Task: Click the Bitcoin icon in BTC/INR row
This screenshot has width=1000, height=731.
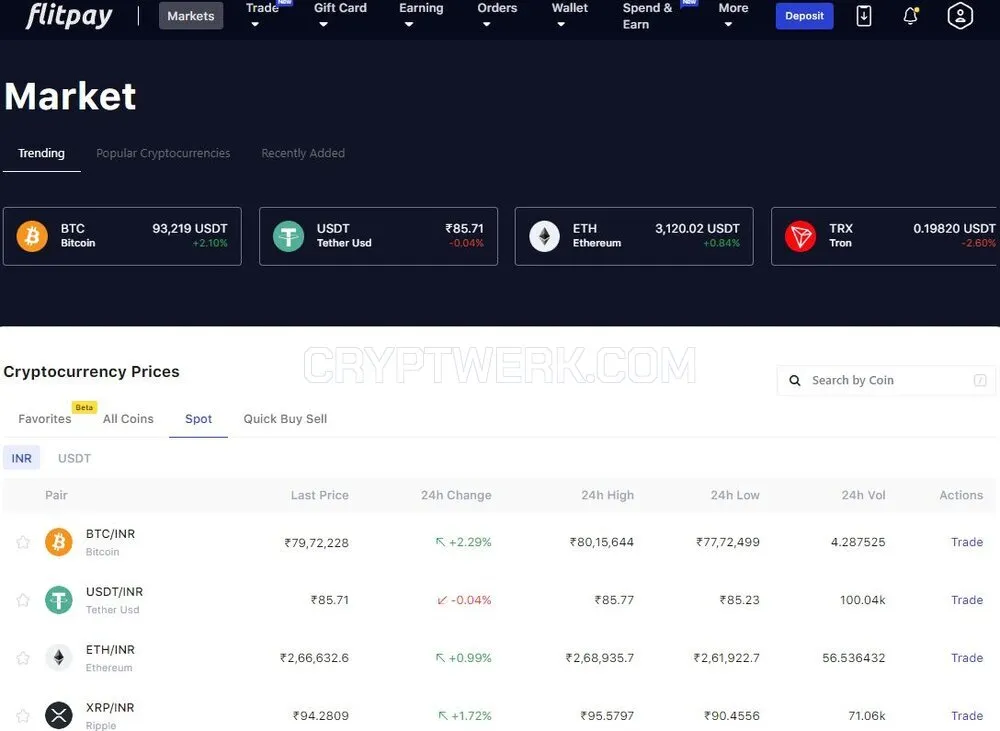Action: tap(59, 542)
